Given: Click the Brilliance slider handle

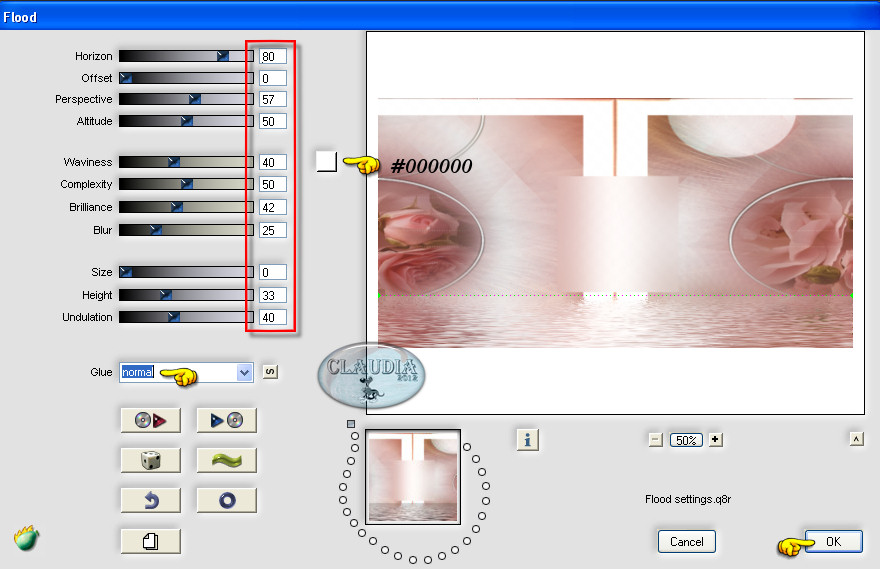Looking at the screenshot, I should pyautogui.click(x=177, y=207).
